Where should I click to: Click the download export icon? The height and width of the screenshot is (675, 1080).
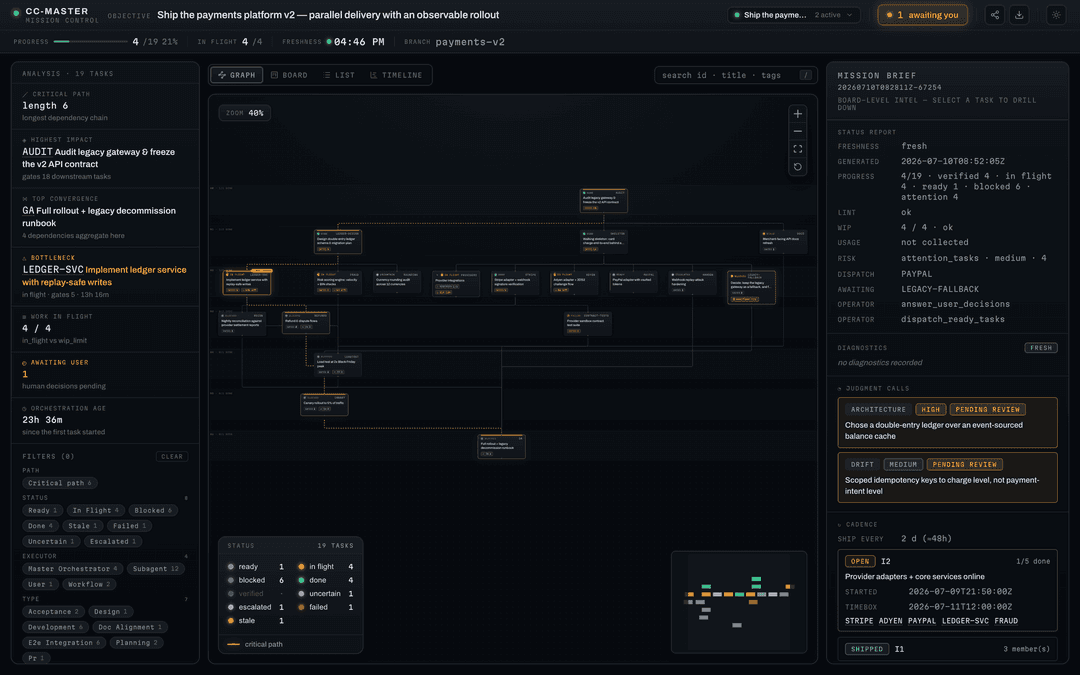pyautogui.click(x=1019, y=14)
